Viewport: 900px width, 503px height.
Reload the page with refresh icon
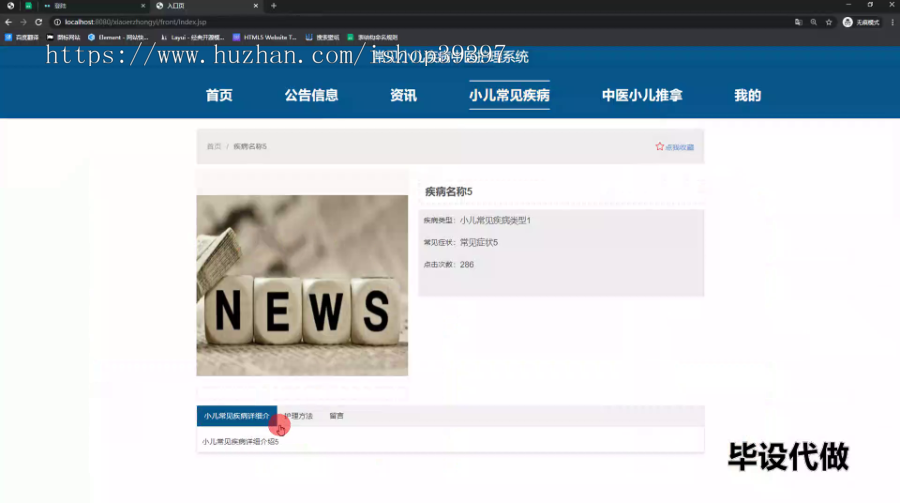(x=38, y=22)
